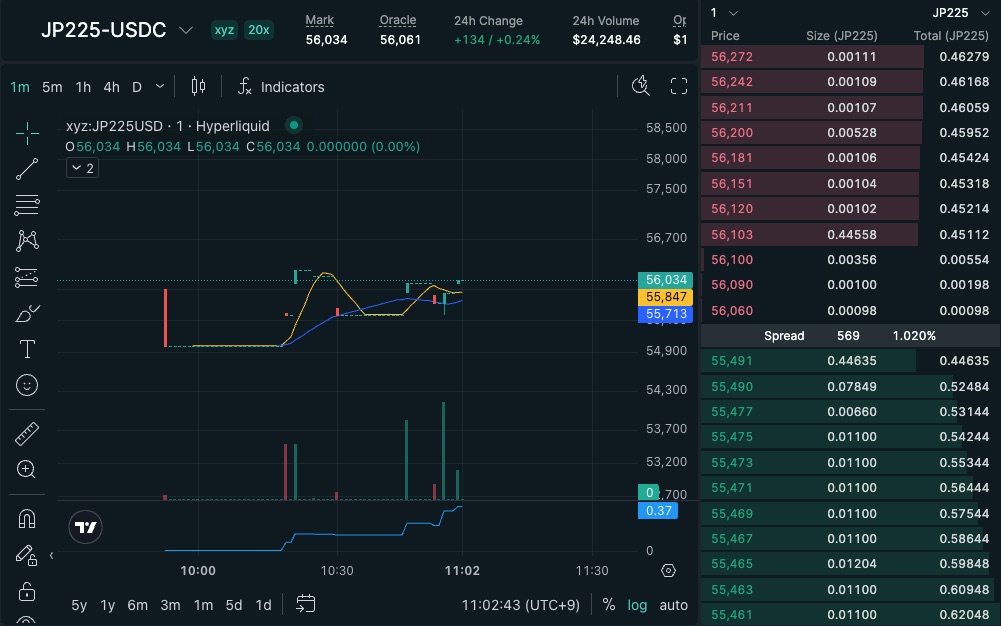1001x626 pixels.
Task: Set chart range to 1y
Action: pos(108,605)
